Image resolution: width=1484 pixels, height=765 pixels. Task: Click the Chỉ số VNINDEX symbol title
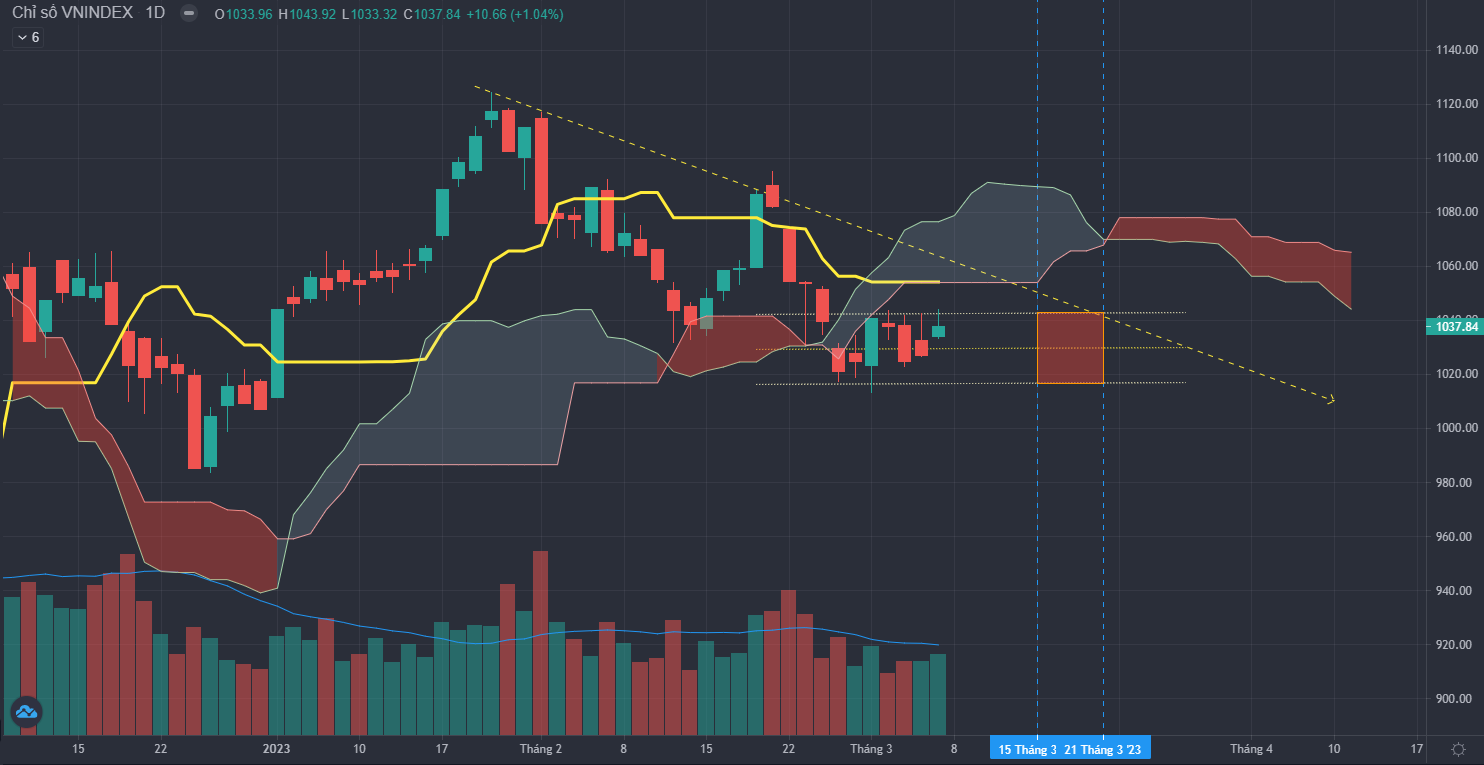point(72,14)
